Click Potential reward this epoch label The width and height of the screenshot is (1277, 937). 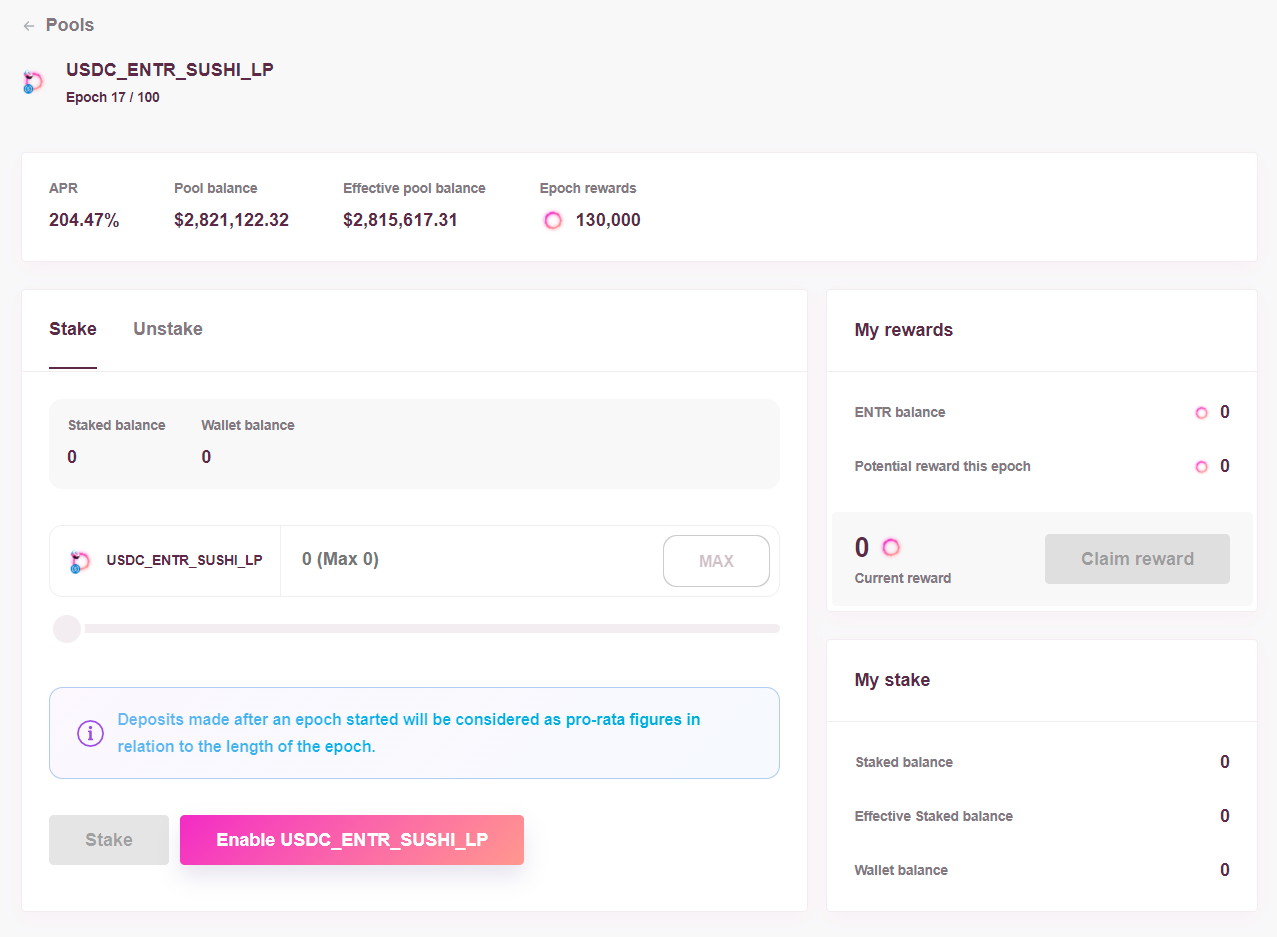pyautogui.click(x=942, y=466)
